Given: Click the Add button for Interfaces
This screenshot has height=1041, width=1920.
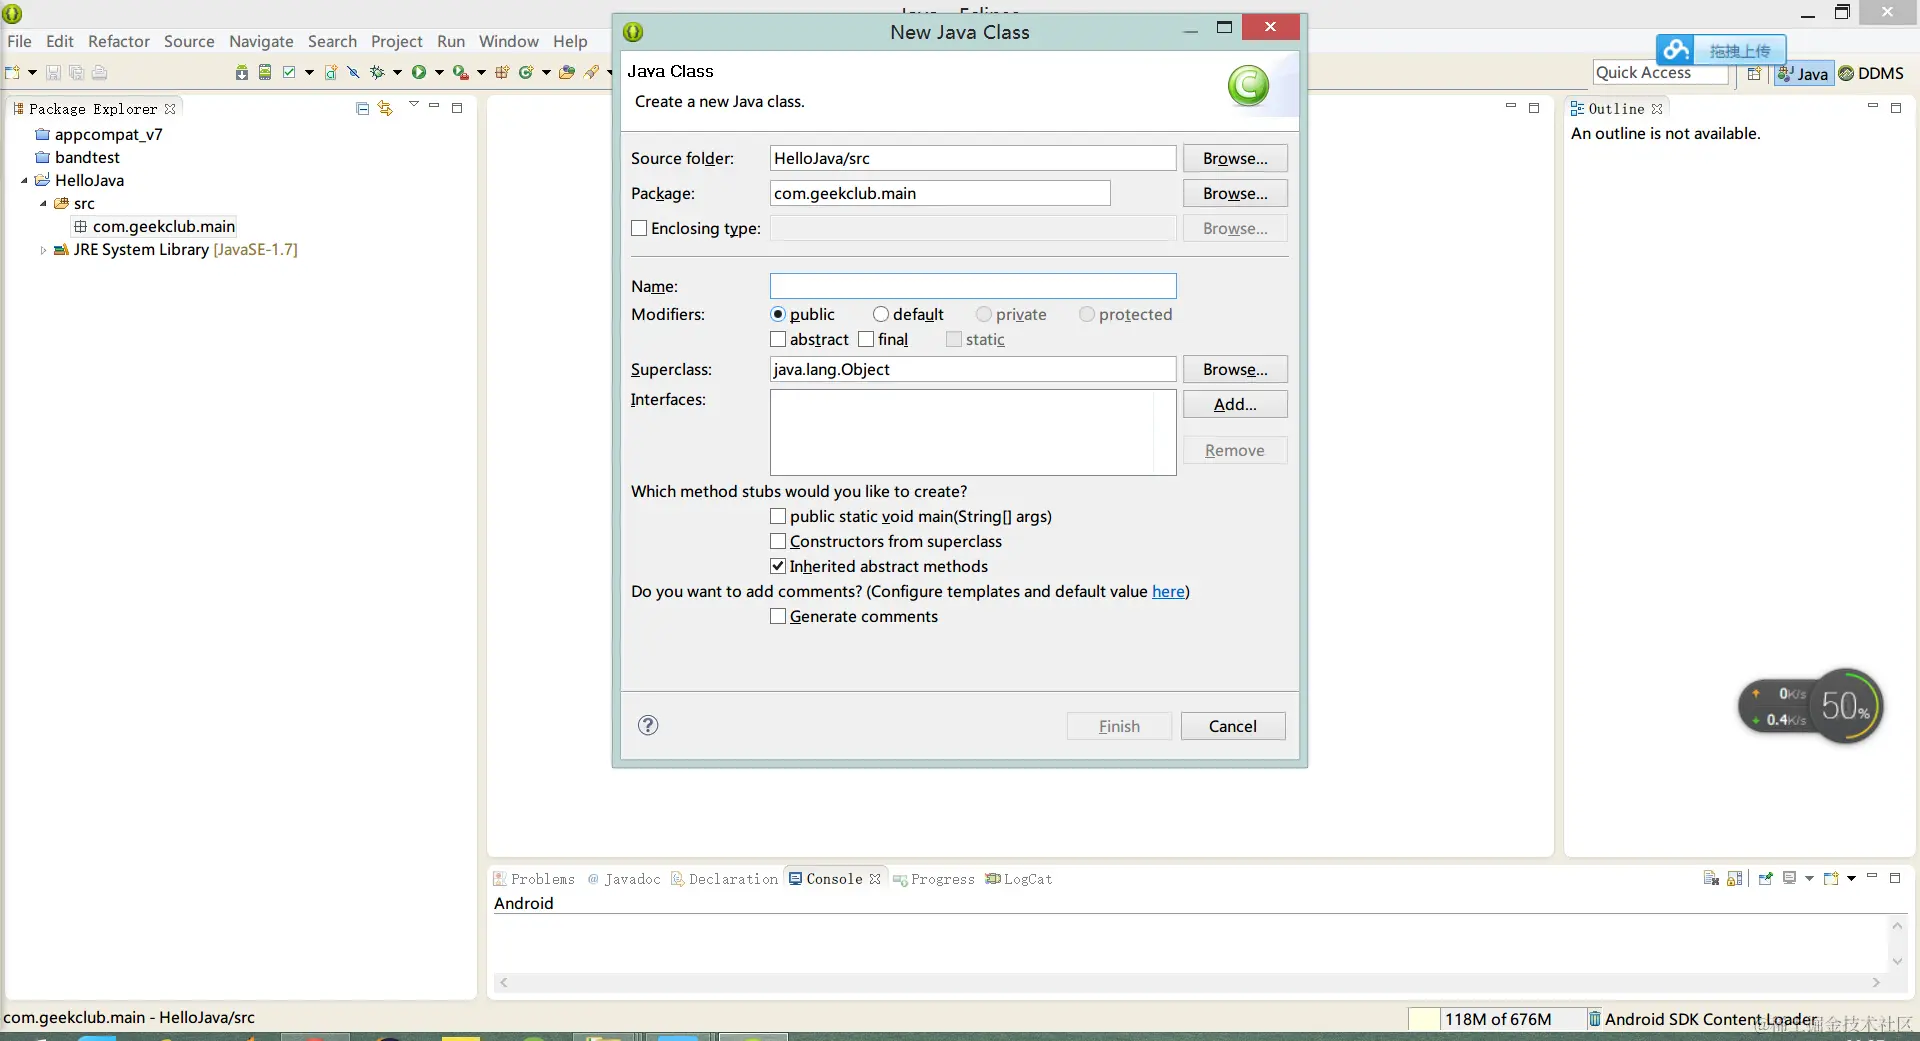Looking at the screenshot, I should click(x=1235, y=404).
